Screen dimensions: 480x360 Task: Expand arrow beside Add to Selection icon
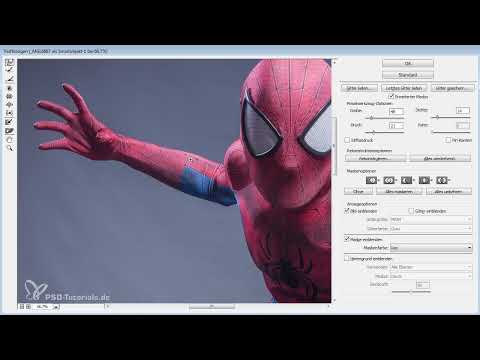point(396,180)
